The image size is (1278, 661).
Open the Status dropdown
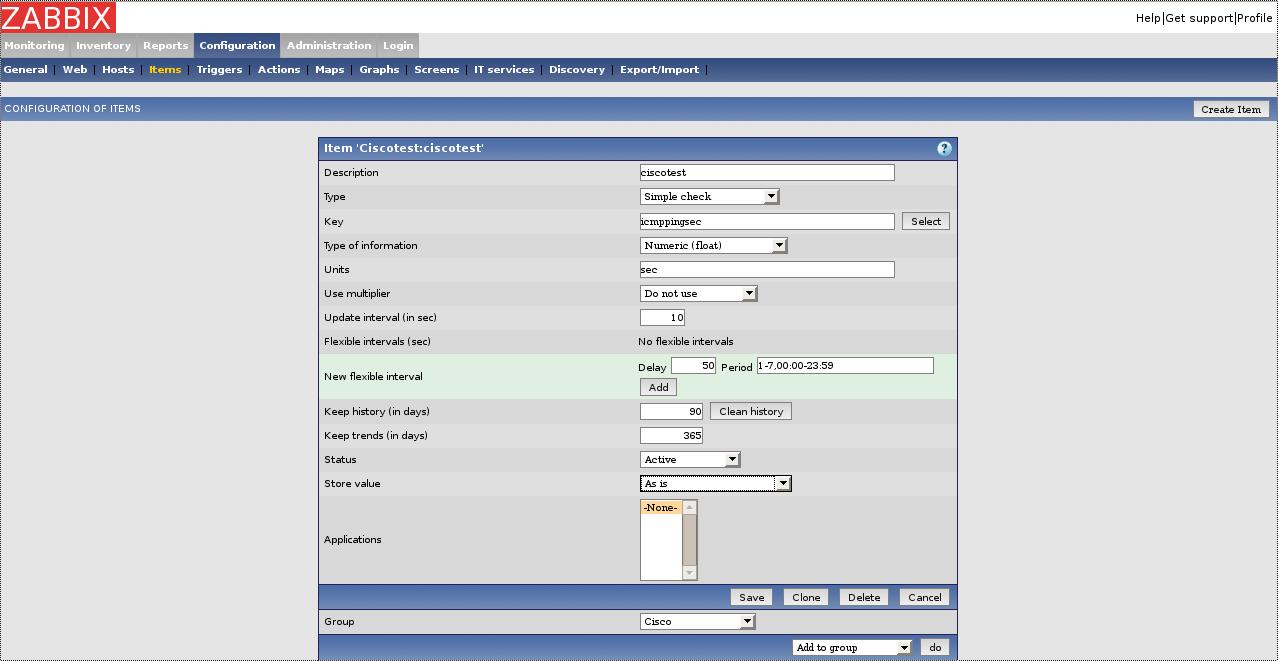tap(689, 459)
